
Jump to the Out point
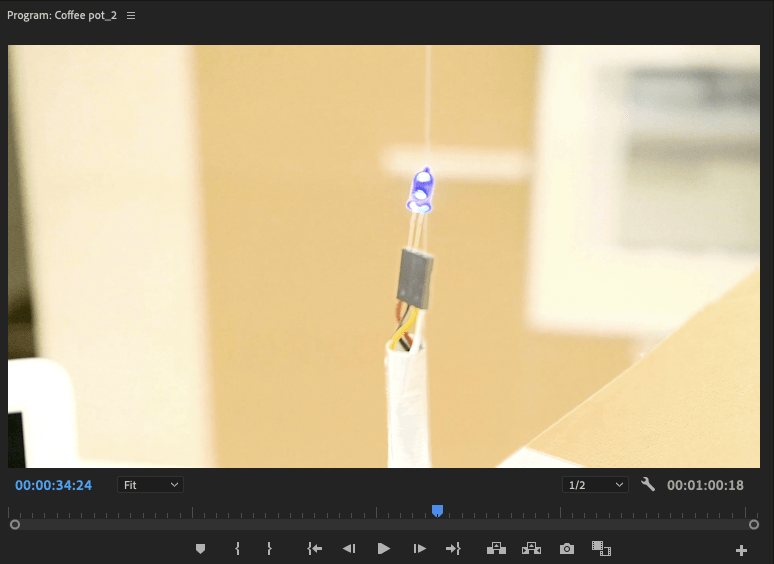pyautogui.click(x=453, y=549)
